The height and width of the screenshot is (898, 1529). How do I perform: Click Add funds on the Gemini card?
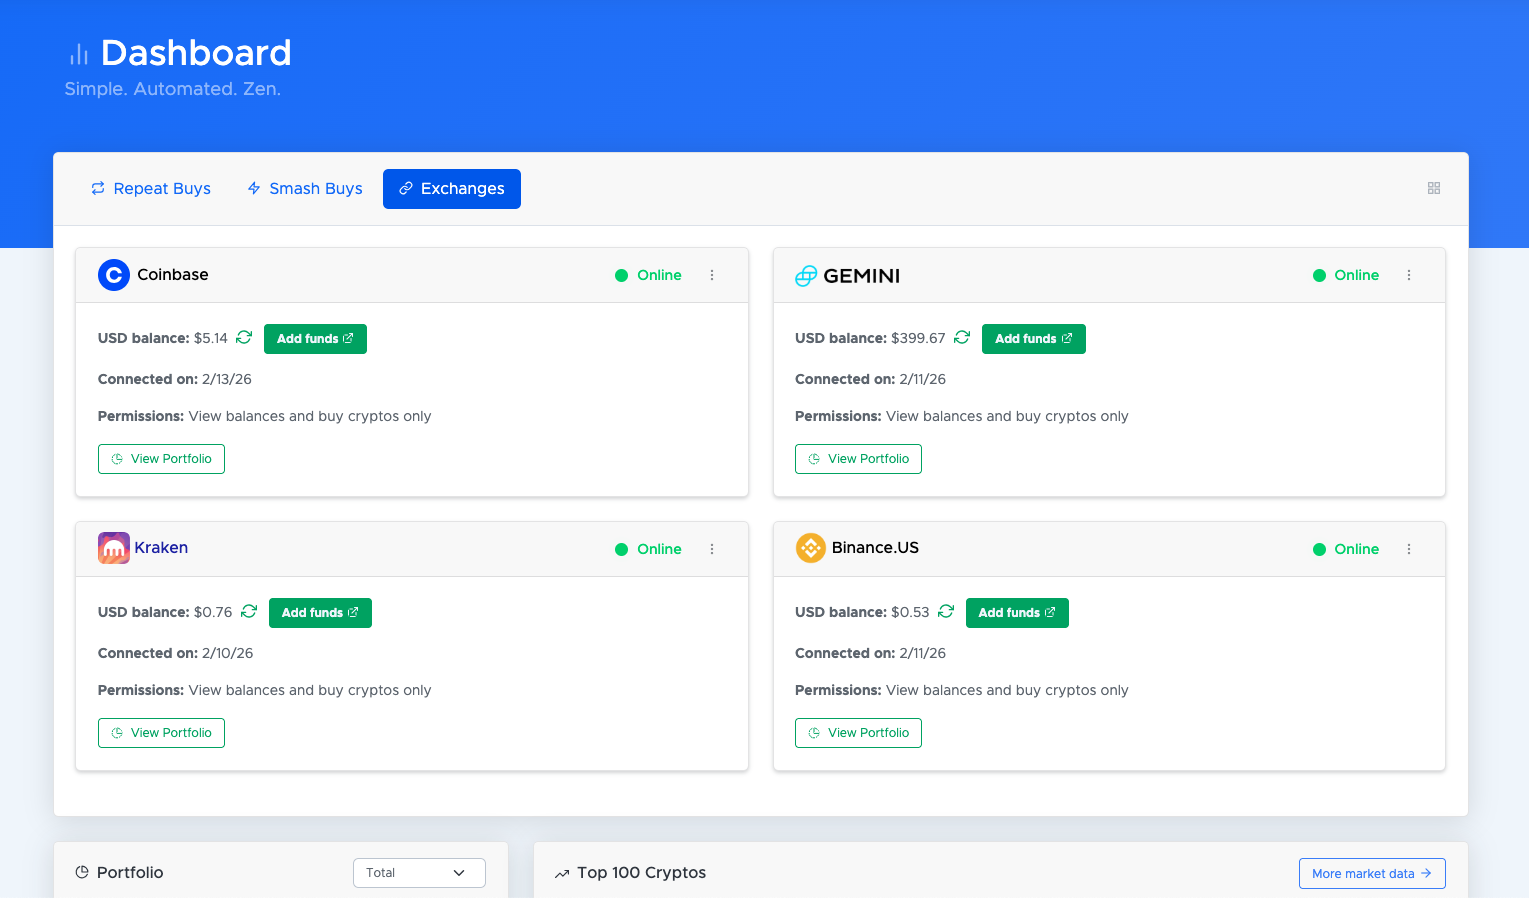pyautogui.click(x=1033, y=338)
